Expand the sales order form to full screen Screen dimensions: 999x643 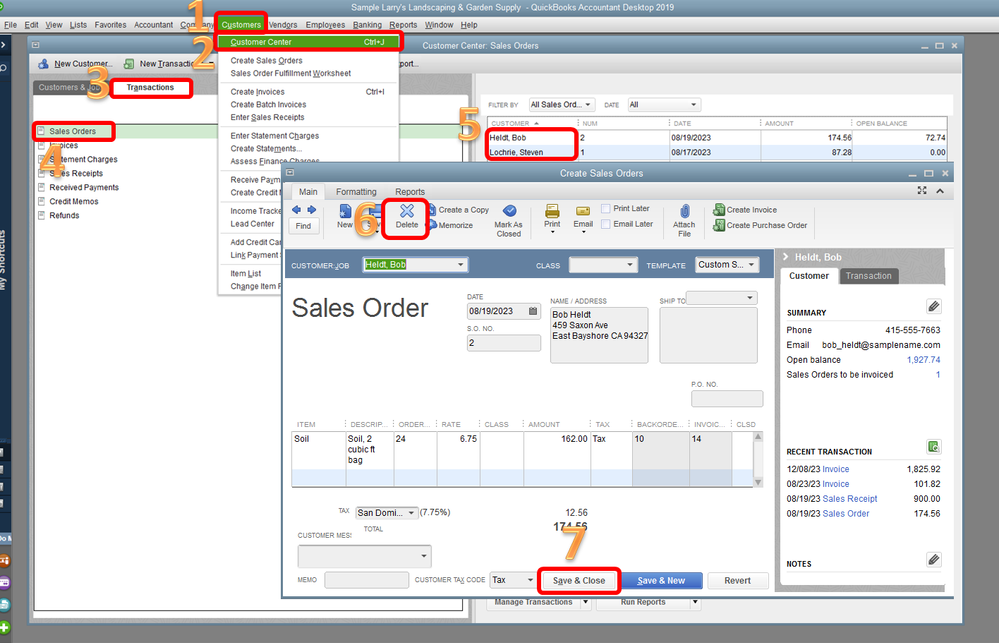(922, 191)
